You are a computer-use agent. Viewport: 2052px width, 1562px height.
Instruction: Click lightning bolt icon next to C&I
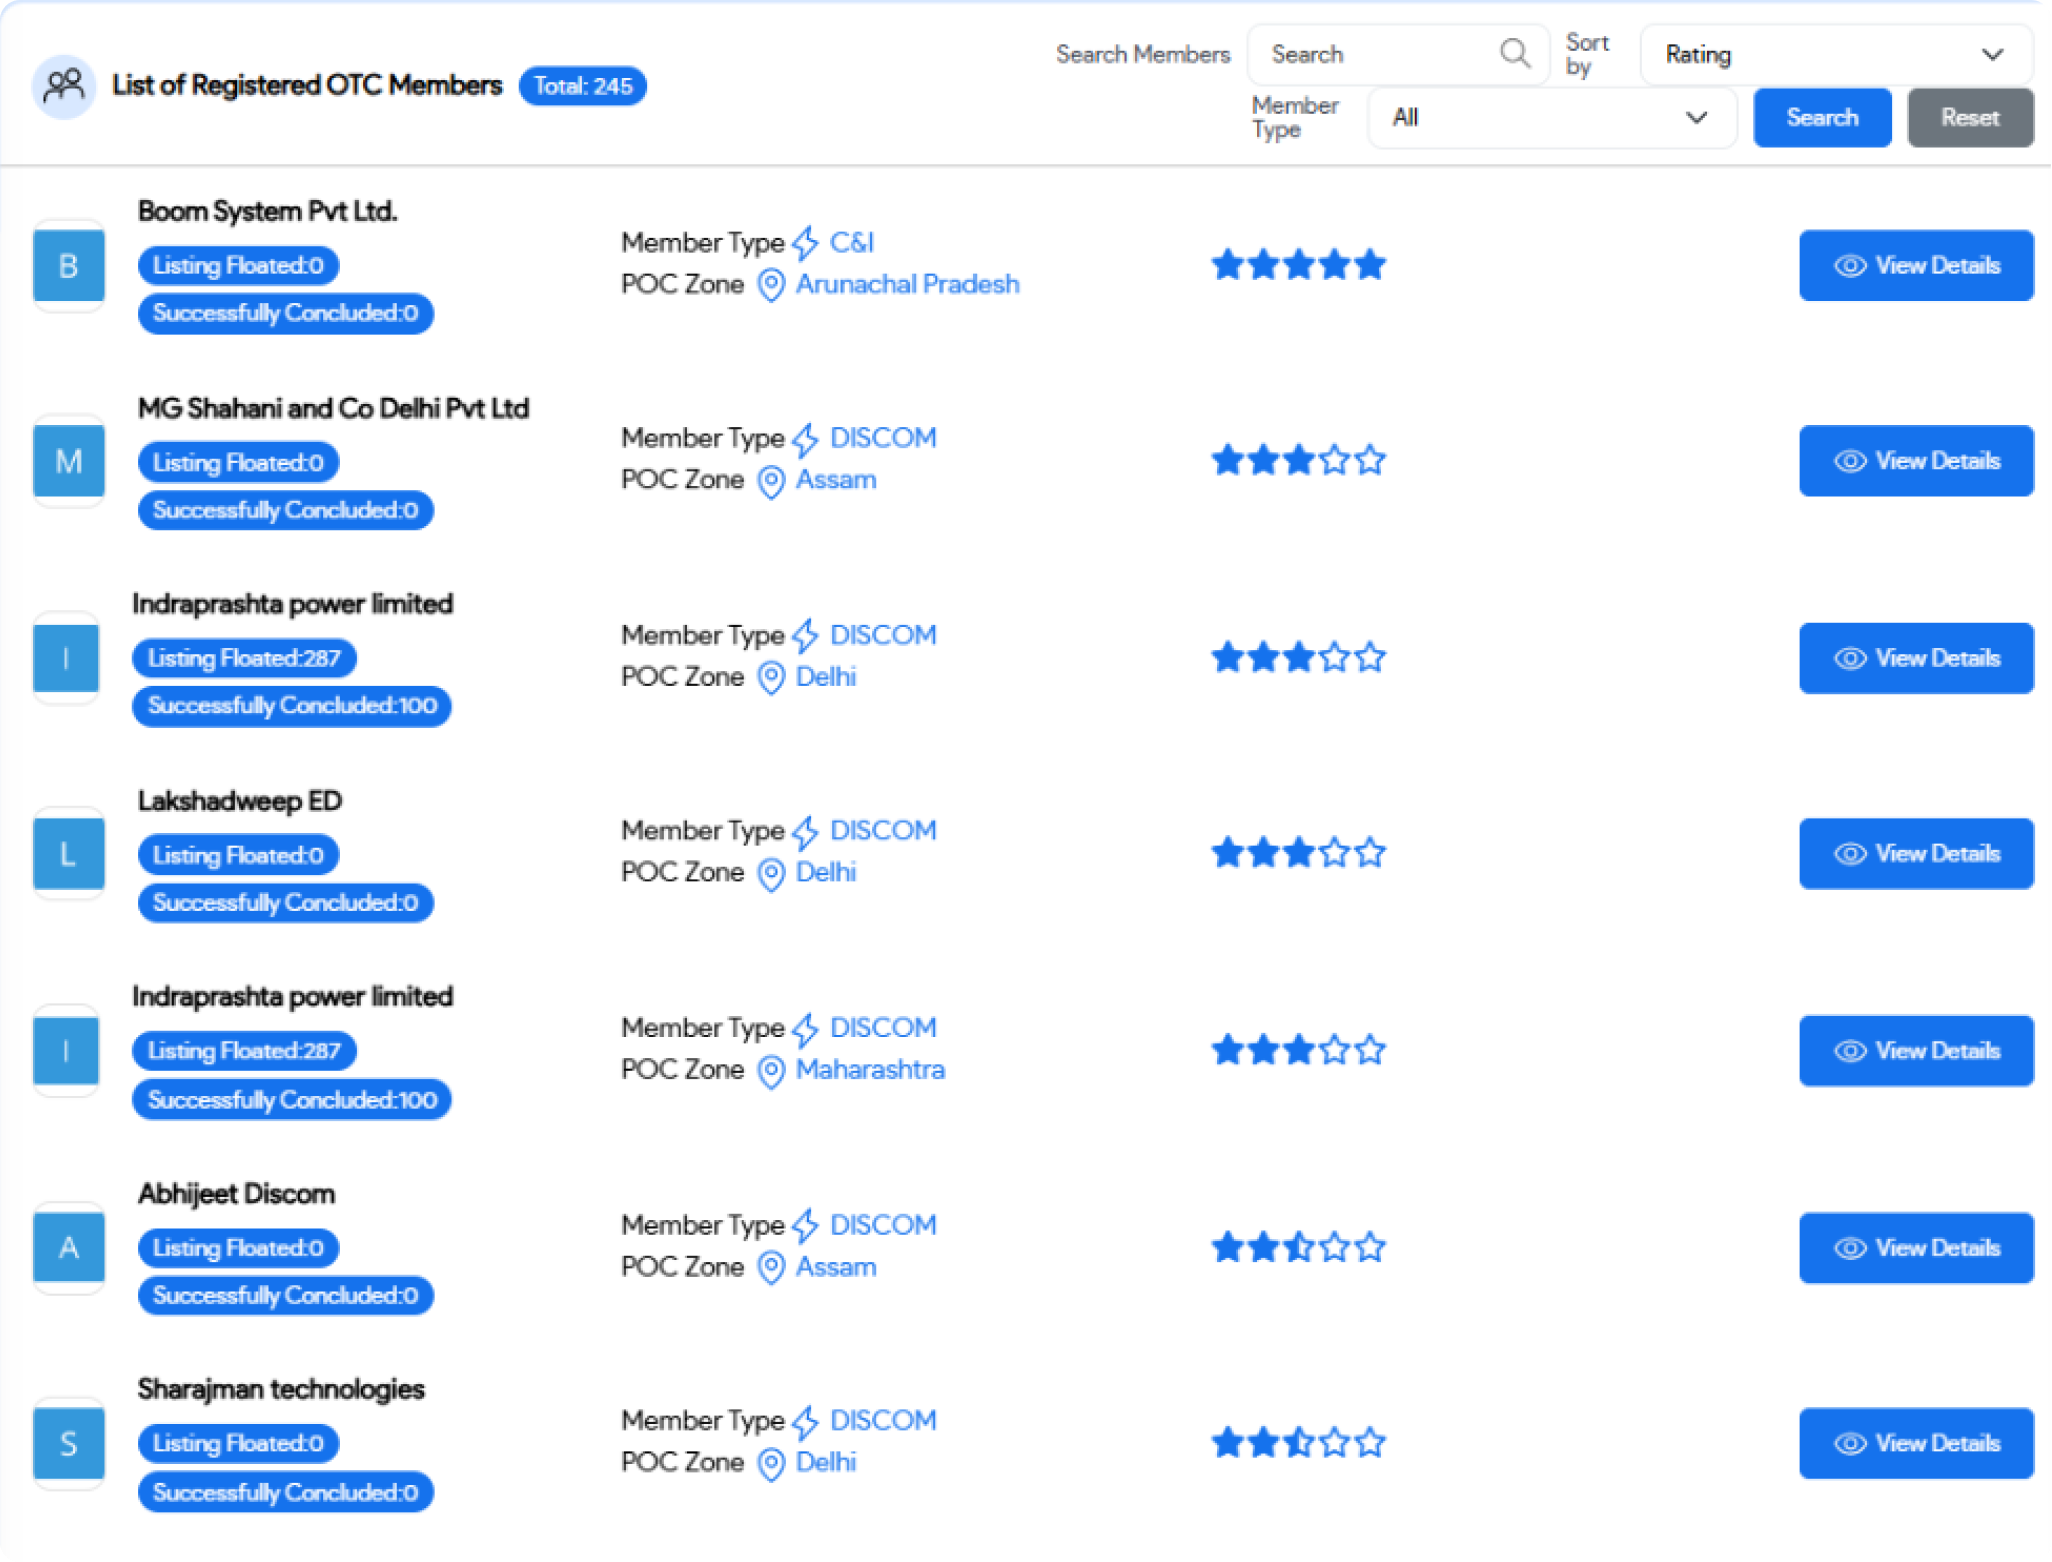[805, 242]
